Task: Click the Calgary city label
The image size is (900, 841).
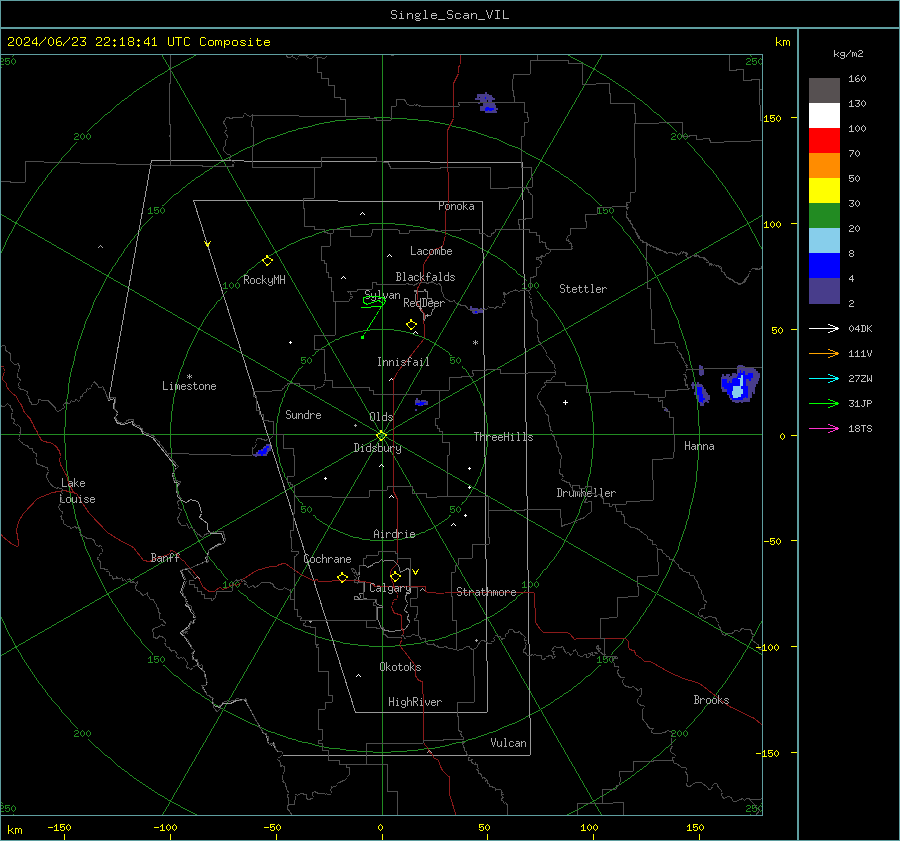Action: click(390, 588)
